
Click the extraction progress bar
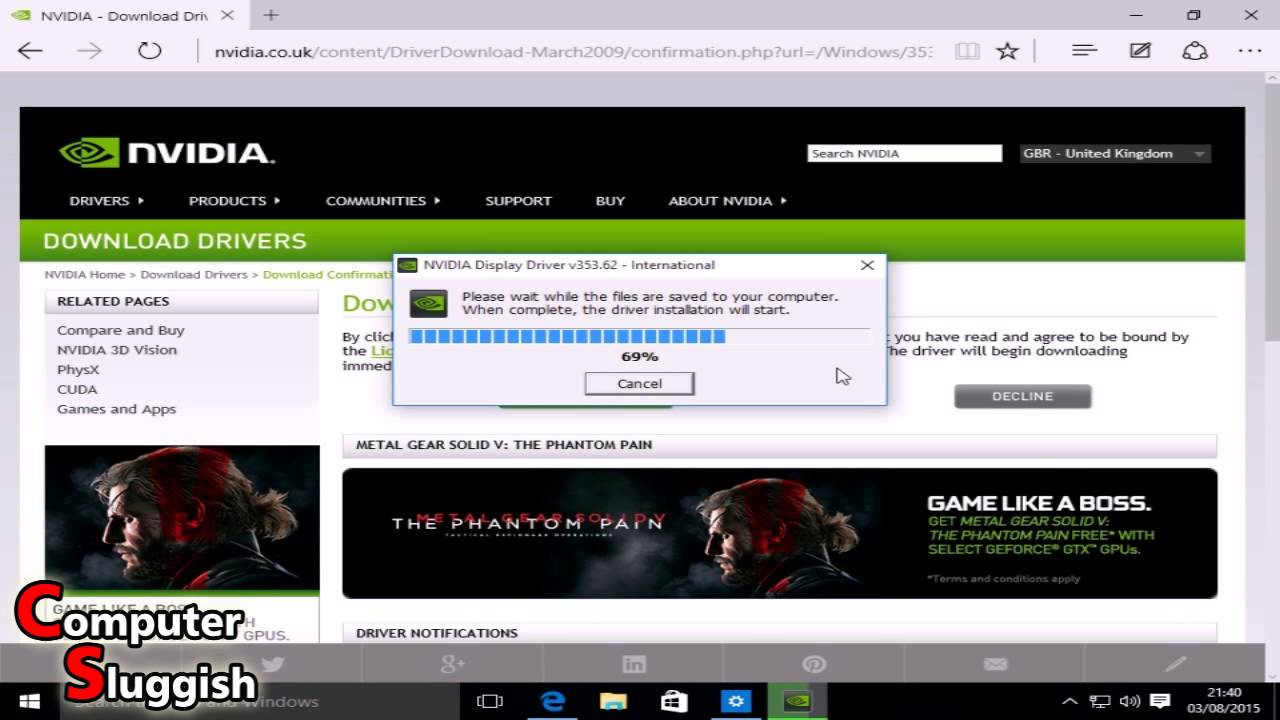[x=639, y=336]
